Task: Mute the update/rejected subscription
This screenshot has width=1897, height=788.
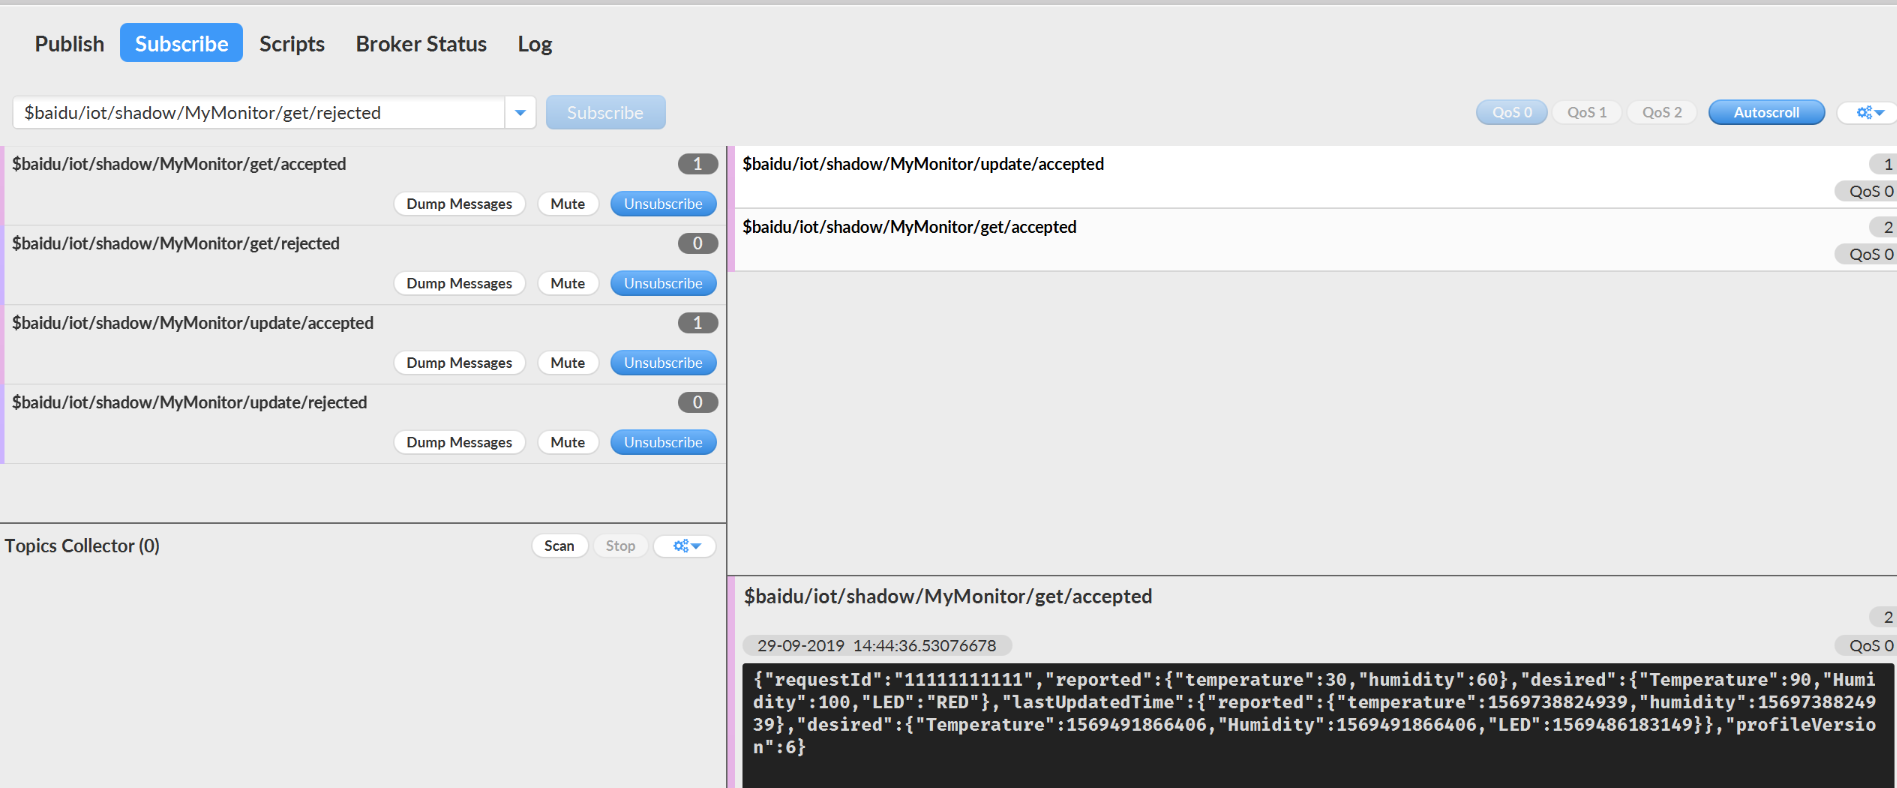Action: [568, 442]
